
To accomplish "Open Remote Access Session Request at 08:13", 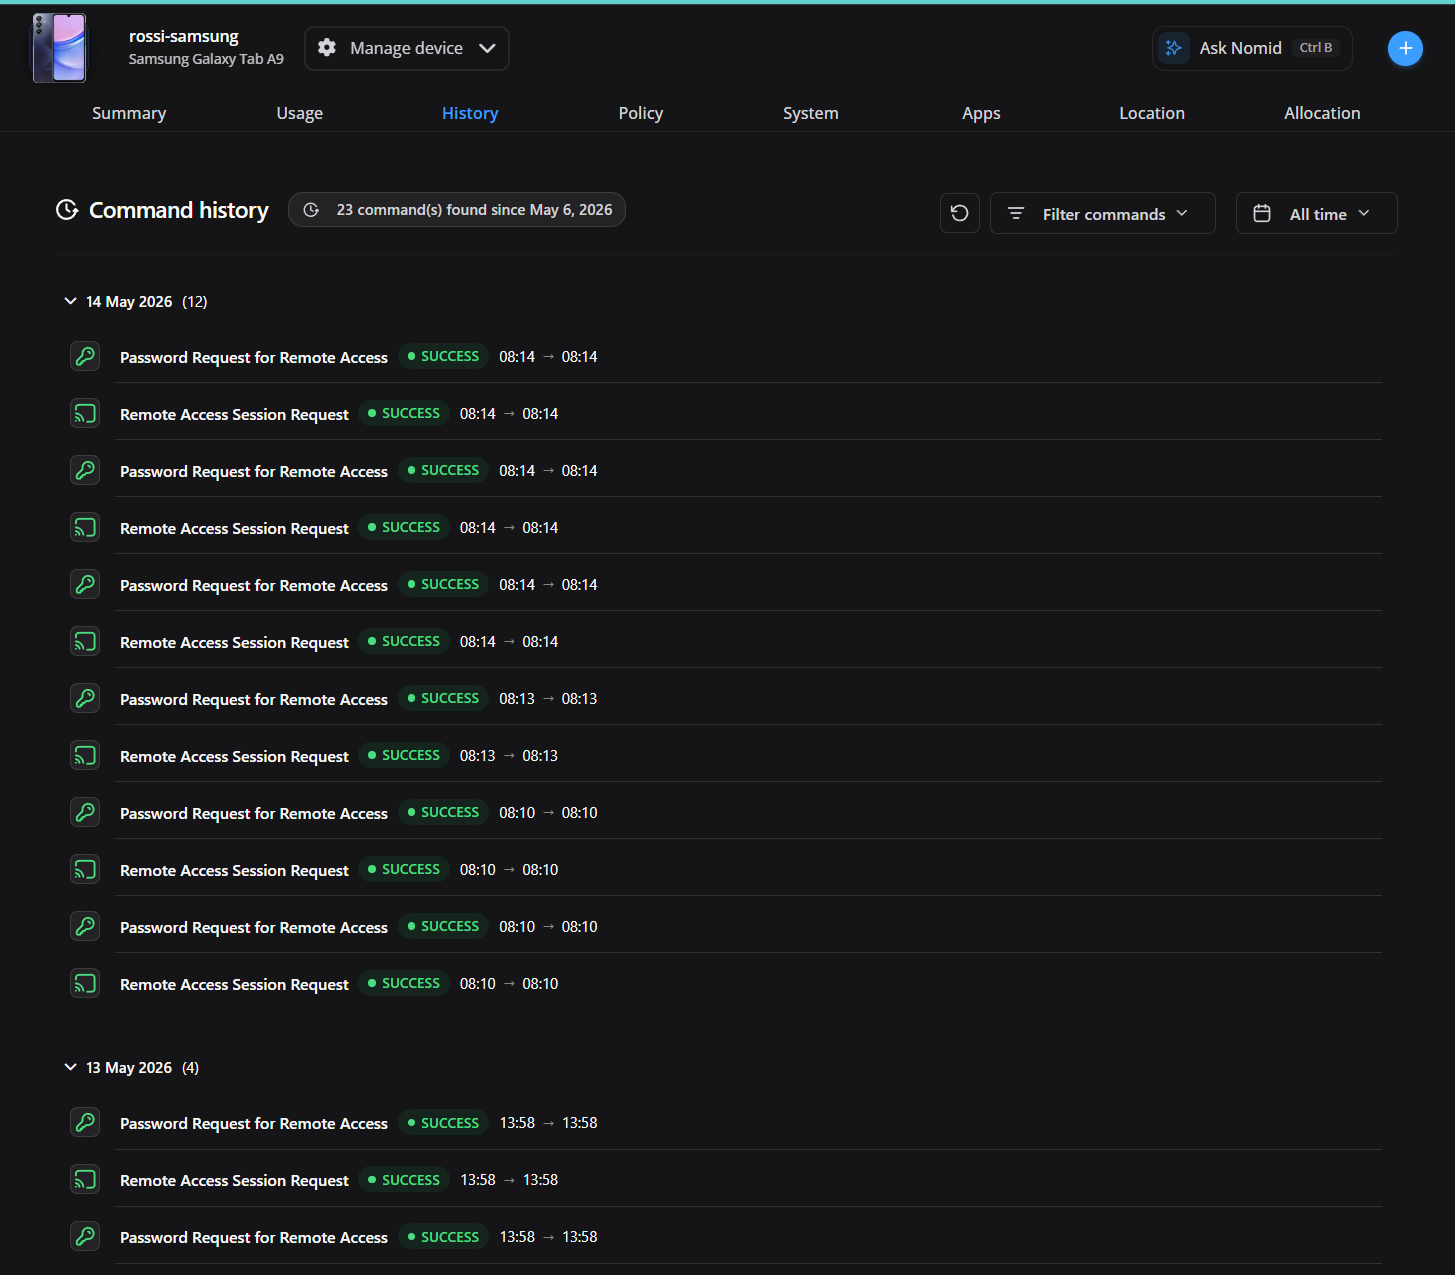I will click(x=234, y=756).
